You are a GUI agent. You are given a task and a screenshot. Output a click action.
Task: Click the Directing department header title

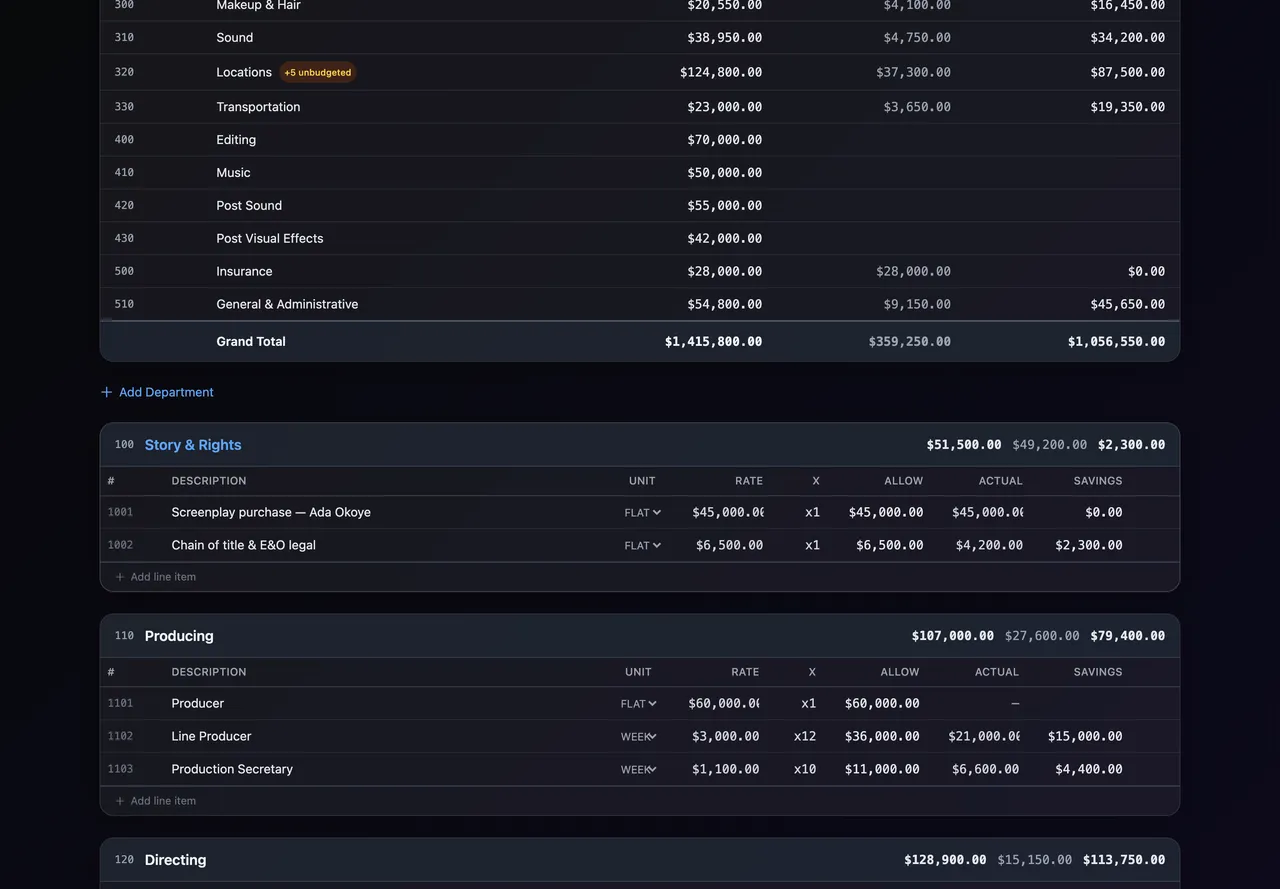(x=175, y=860)
